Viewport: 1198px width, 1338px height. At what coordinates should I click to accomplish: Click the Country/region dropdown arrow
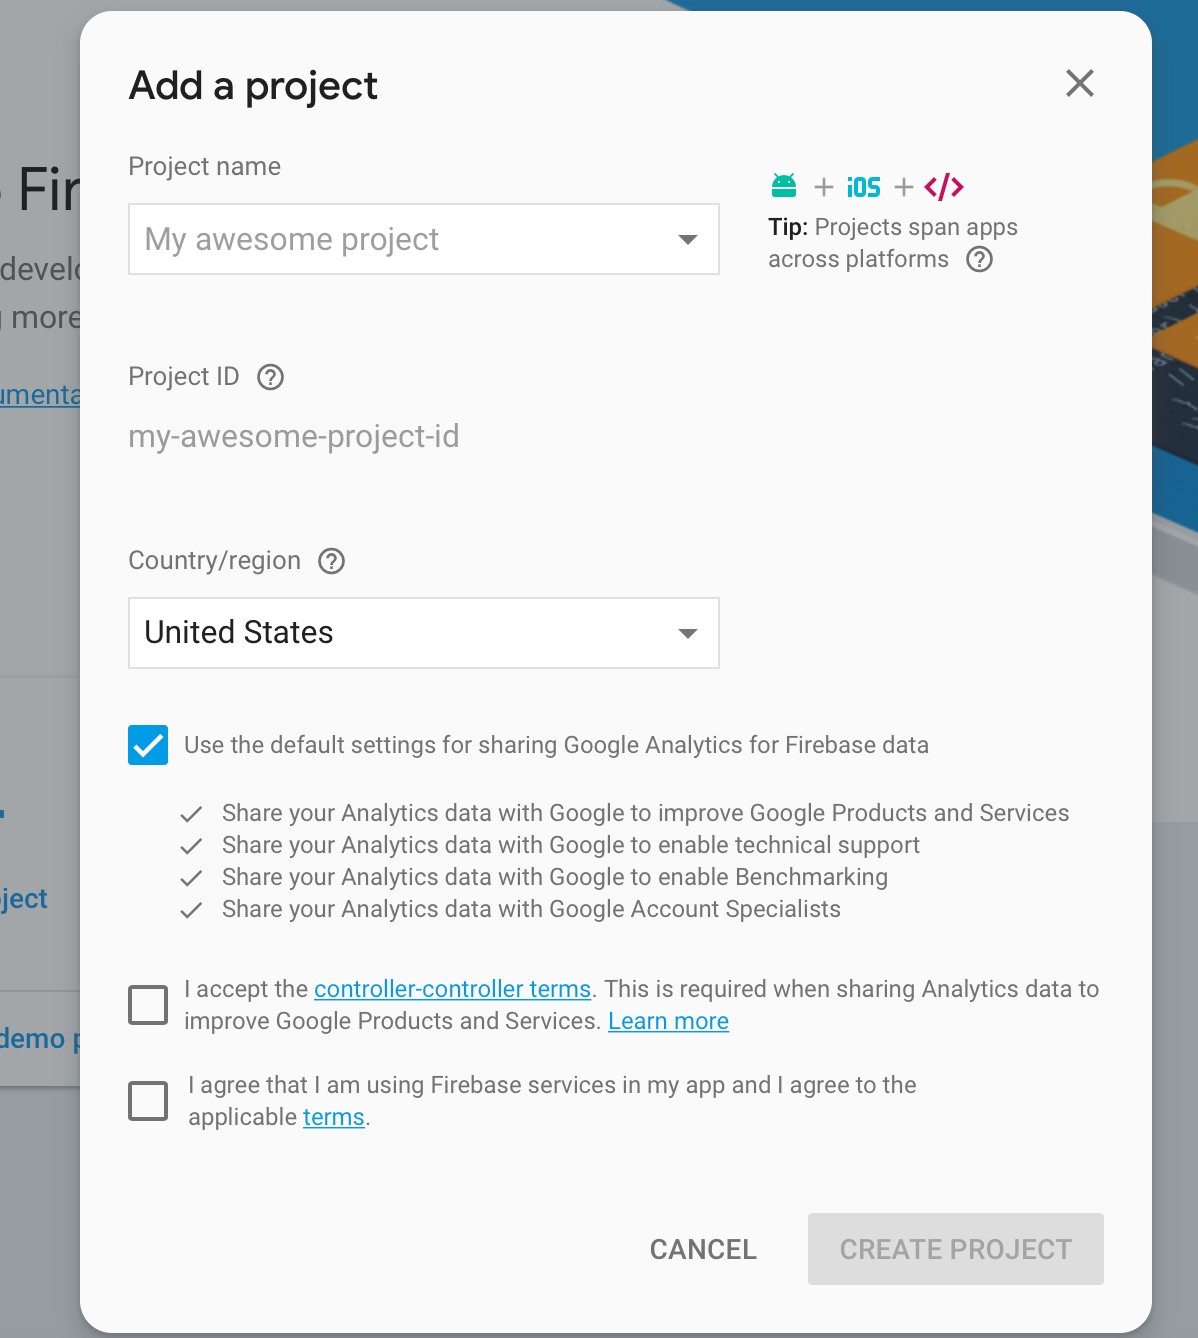pyautogui.click(x=688, y=634)
